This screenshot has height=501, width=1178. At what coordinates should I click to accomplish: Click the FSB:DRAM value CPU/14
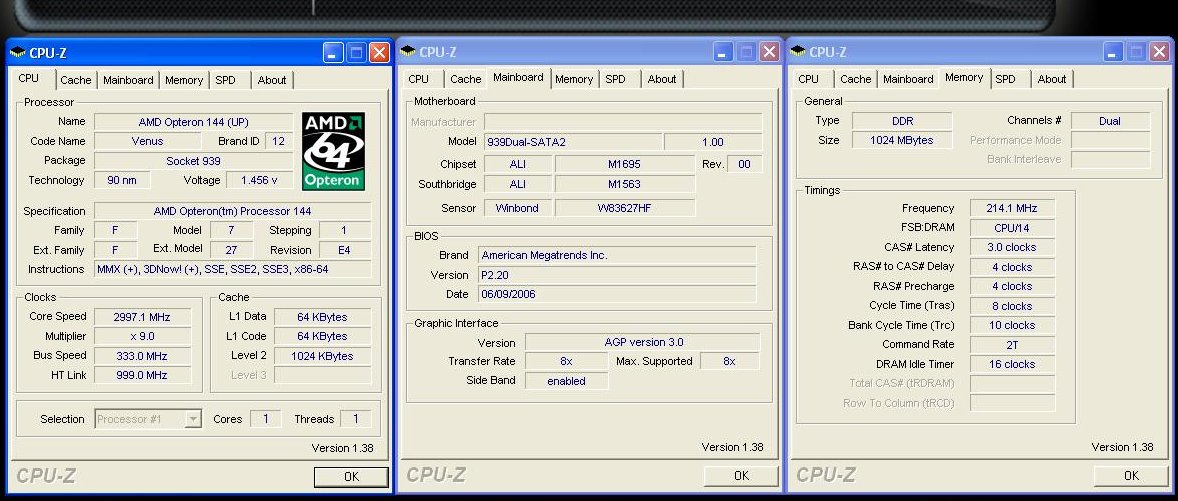click(x=1011, y=228)
